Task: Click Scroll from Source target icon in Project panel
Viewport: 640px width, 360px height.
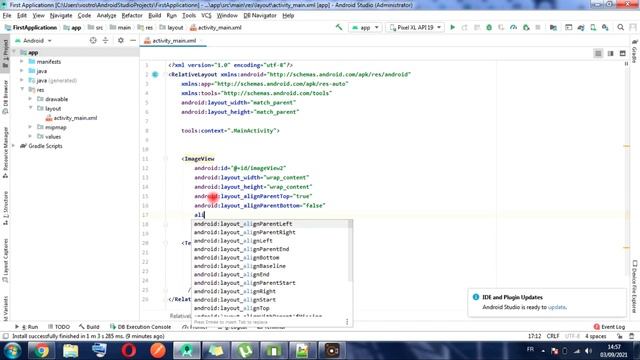Action: [93, 40]
